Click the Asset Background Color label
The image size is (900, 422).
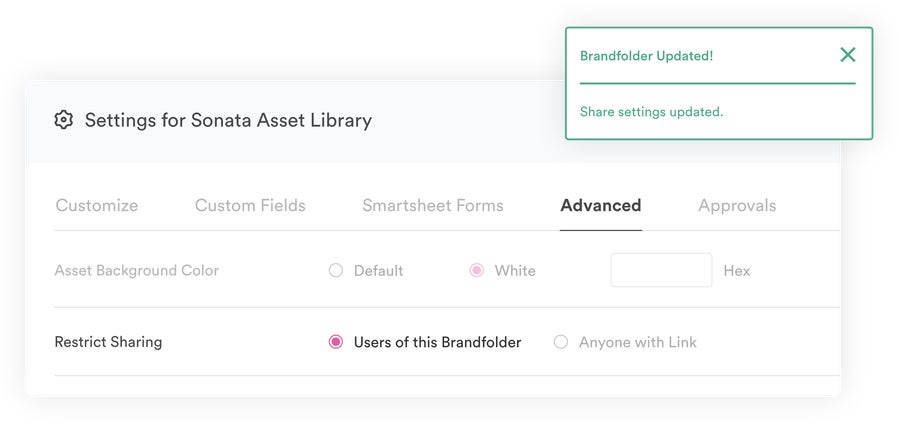(137, 270)
